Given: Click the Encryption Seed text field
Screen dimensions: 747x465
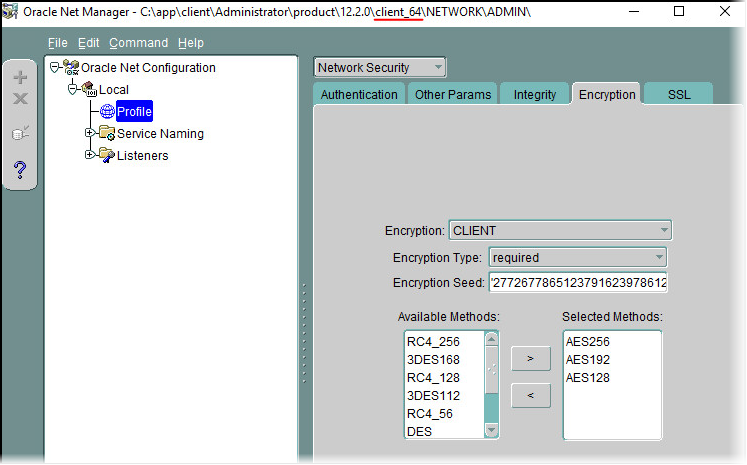Looking at the screenshot, I should [x=578, y=283].
